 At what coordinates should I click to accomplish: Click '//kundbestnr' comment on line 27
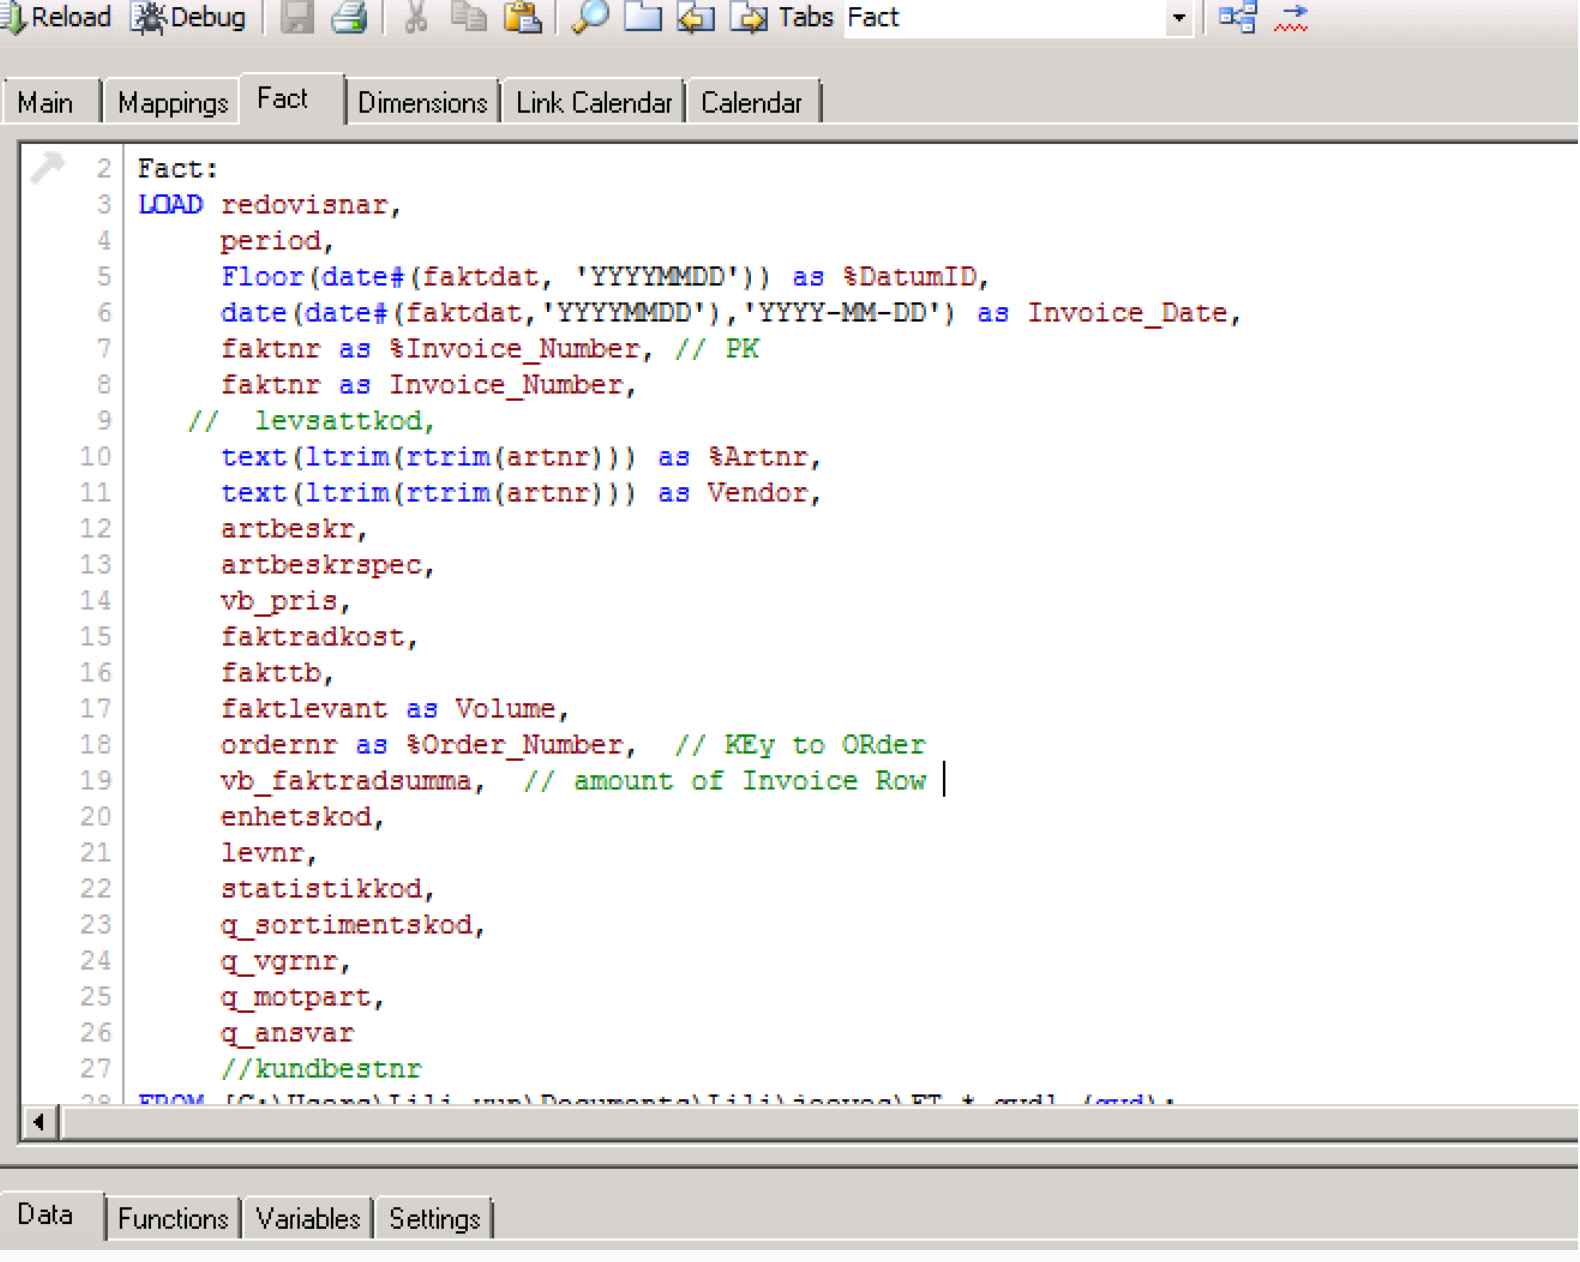coord(321,1069)
